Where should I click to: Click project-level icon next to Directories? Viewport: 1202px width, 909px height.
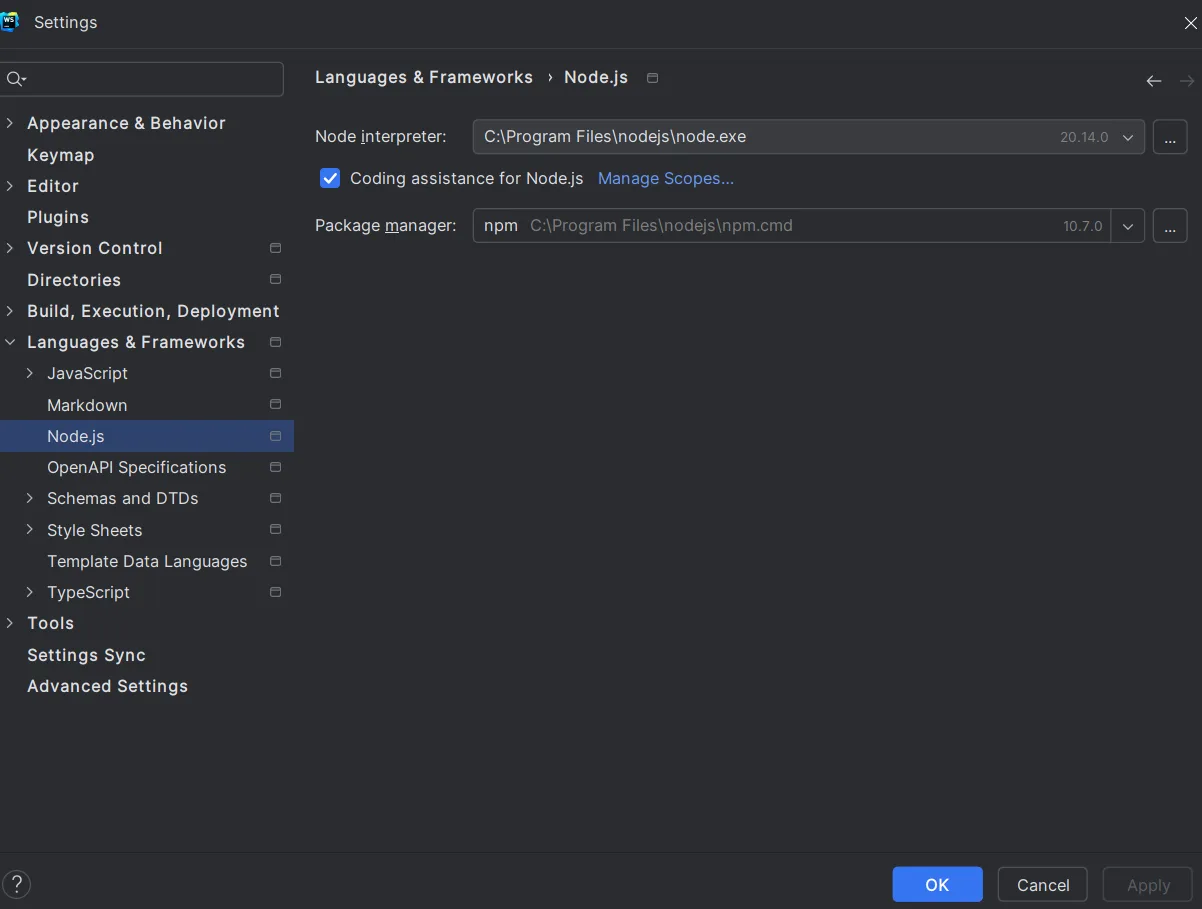click(276, 279)
